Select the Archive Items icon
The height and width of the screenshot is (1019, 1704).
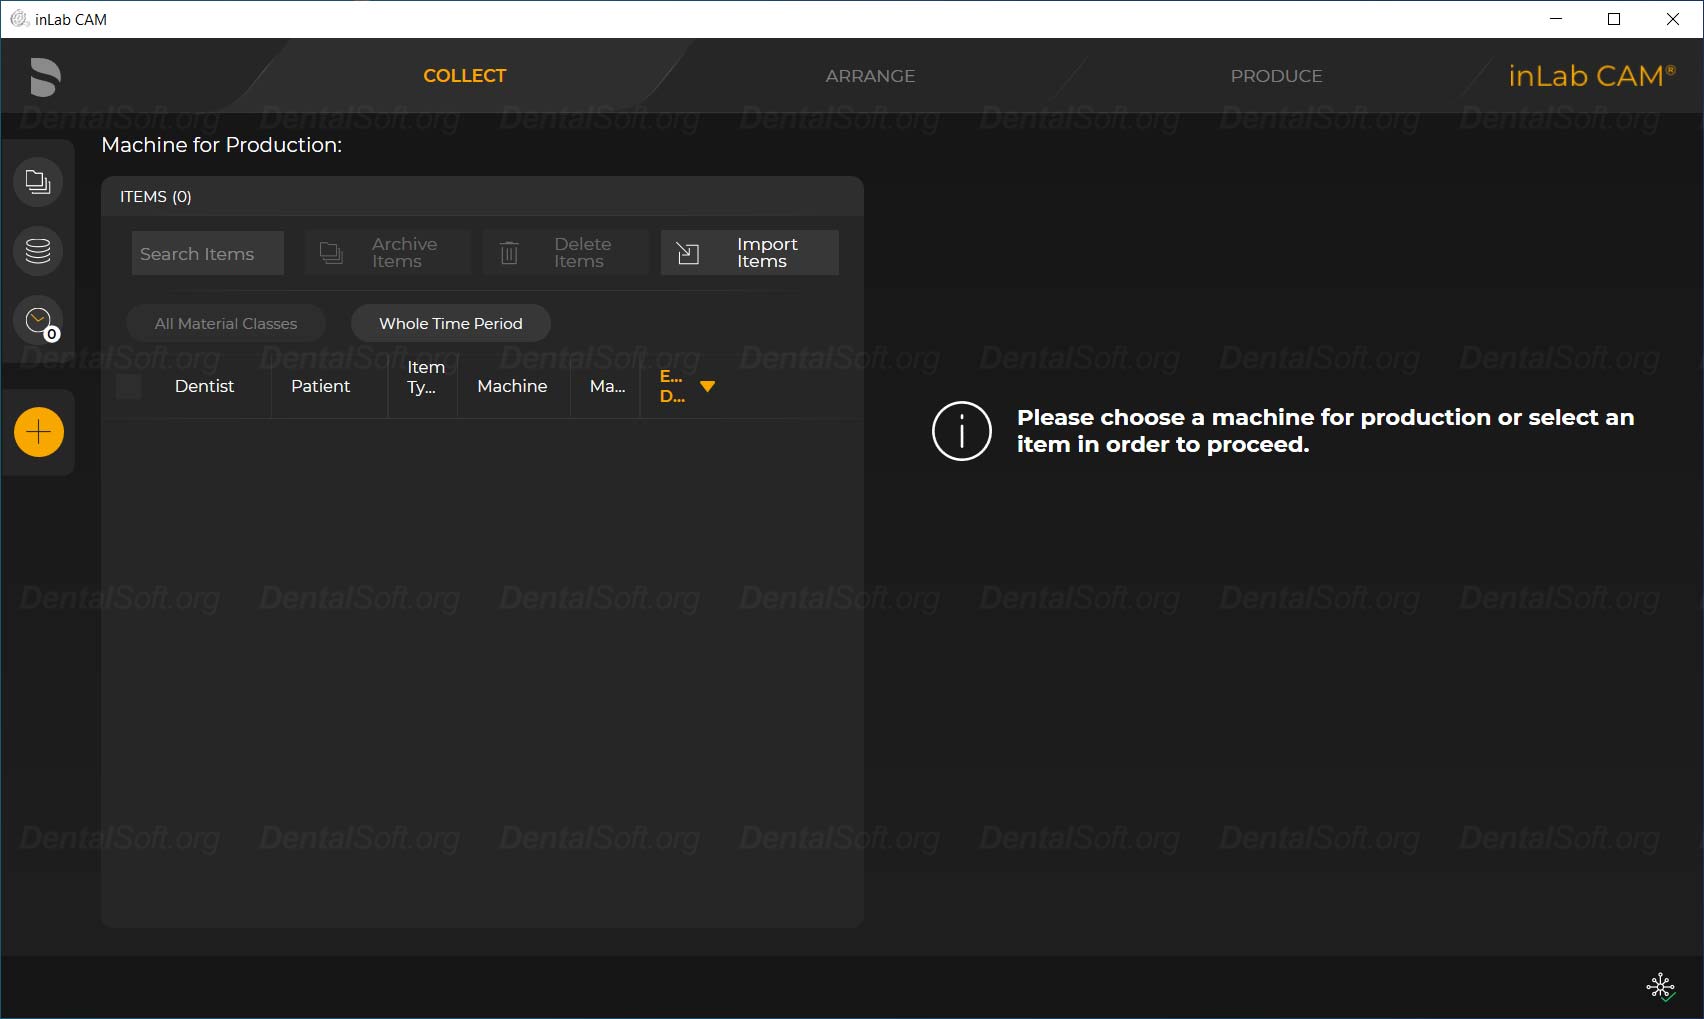click(x=331, y=252)
